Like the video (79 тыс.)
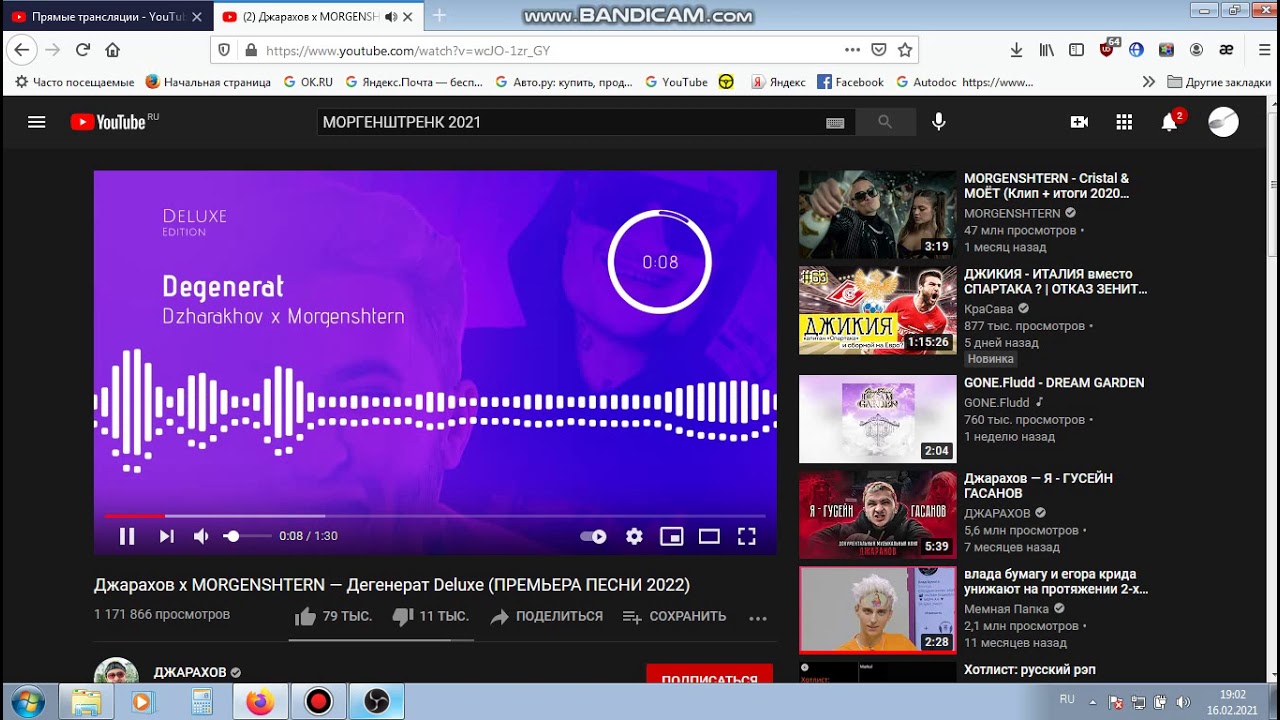Image resolution: width=1280 pixels, height=720 pixels. click(x=334, y=616)
